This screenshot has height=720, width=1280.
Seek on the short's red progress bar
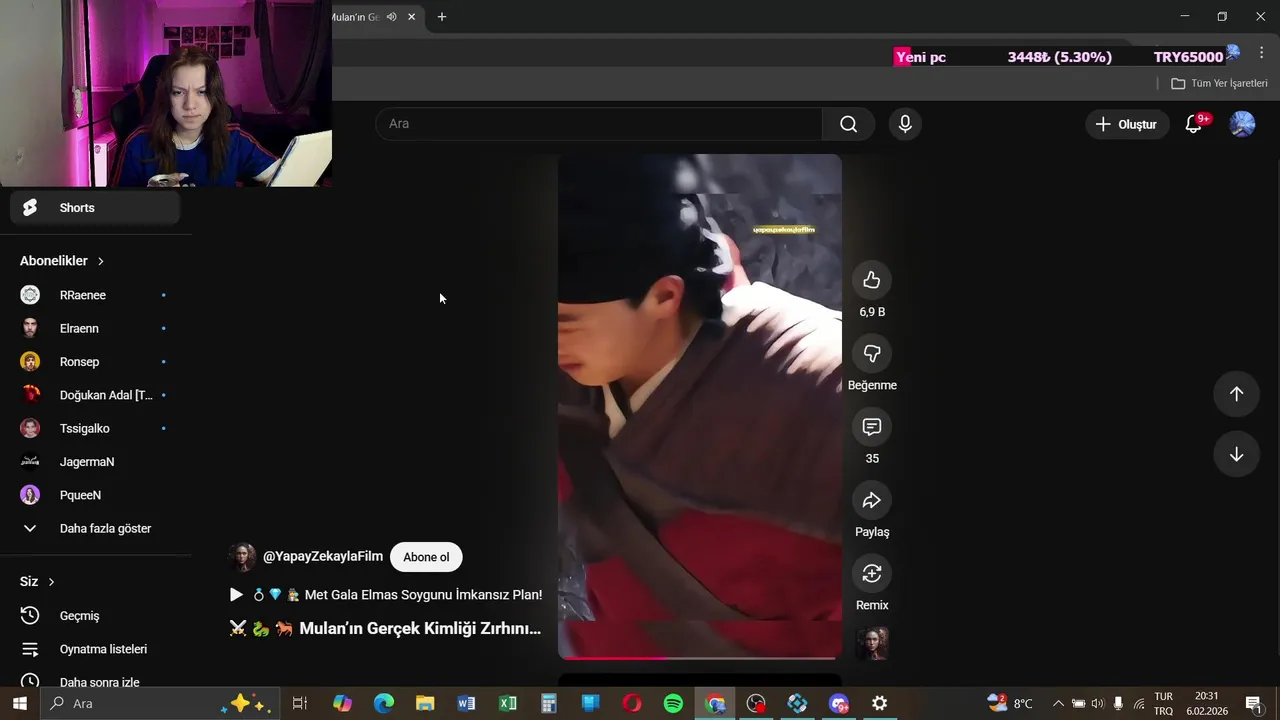point(699,658)
